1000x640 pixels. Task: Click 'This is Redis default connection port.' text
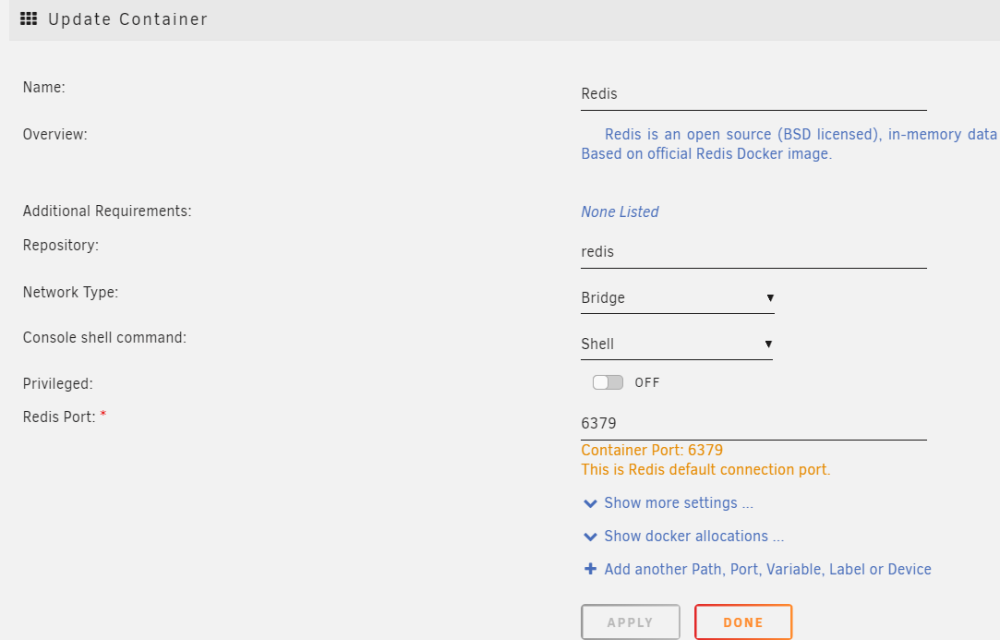(705, 470)
